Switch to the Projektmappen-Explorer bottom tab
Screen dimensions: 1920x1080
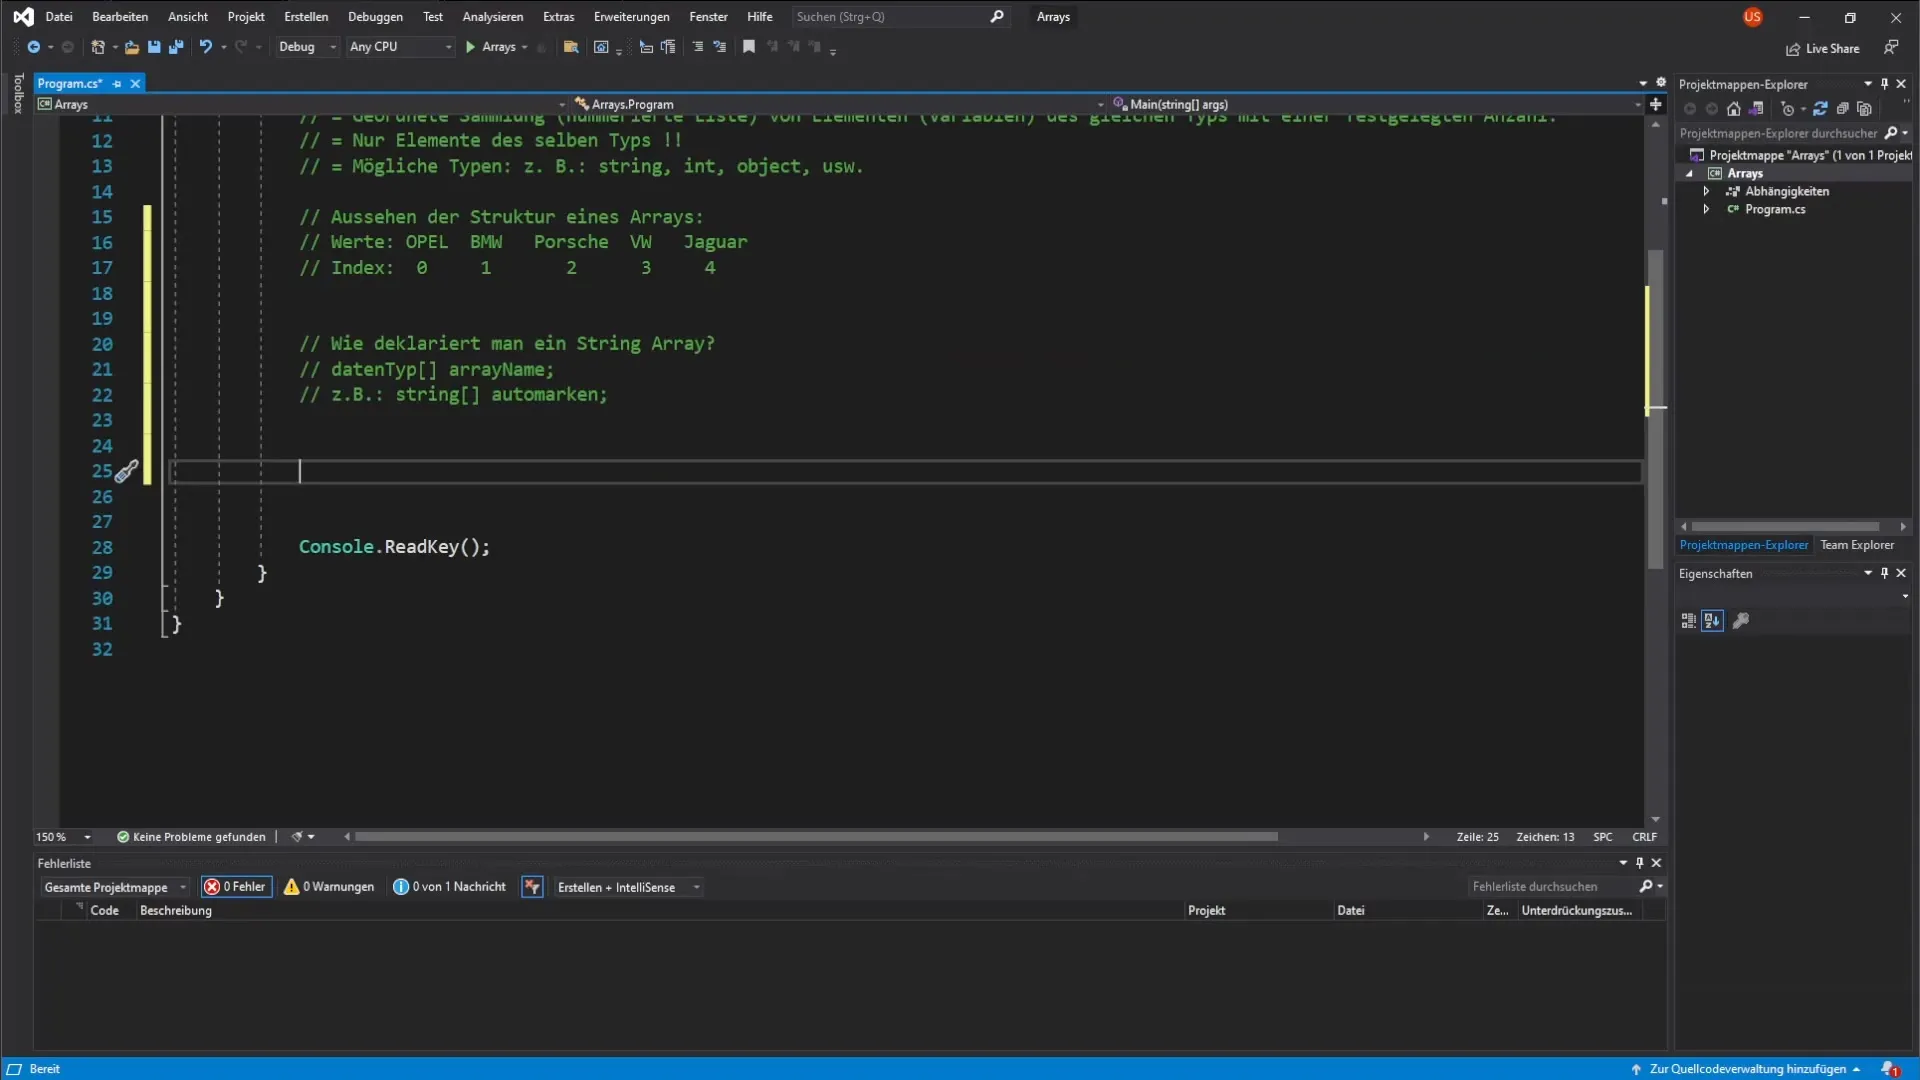coord(1743,545)
